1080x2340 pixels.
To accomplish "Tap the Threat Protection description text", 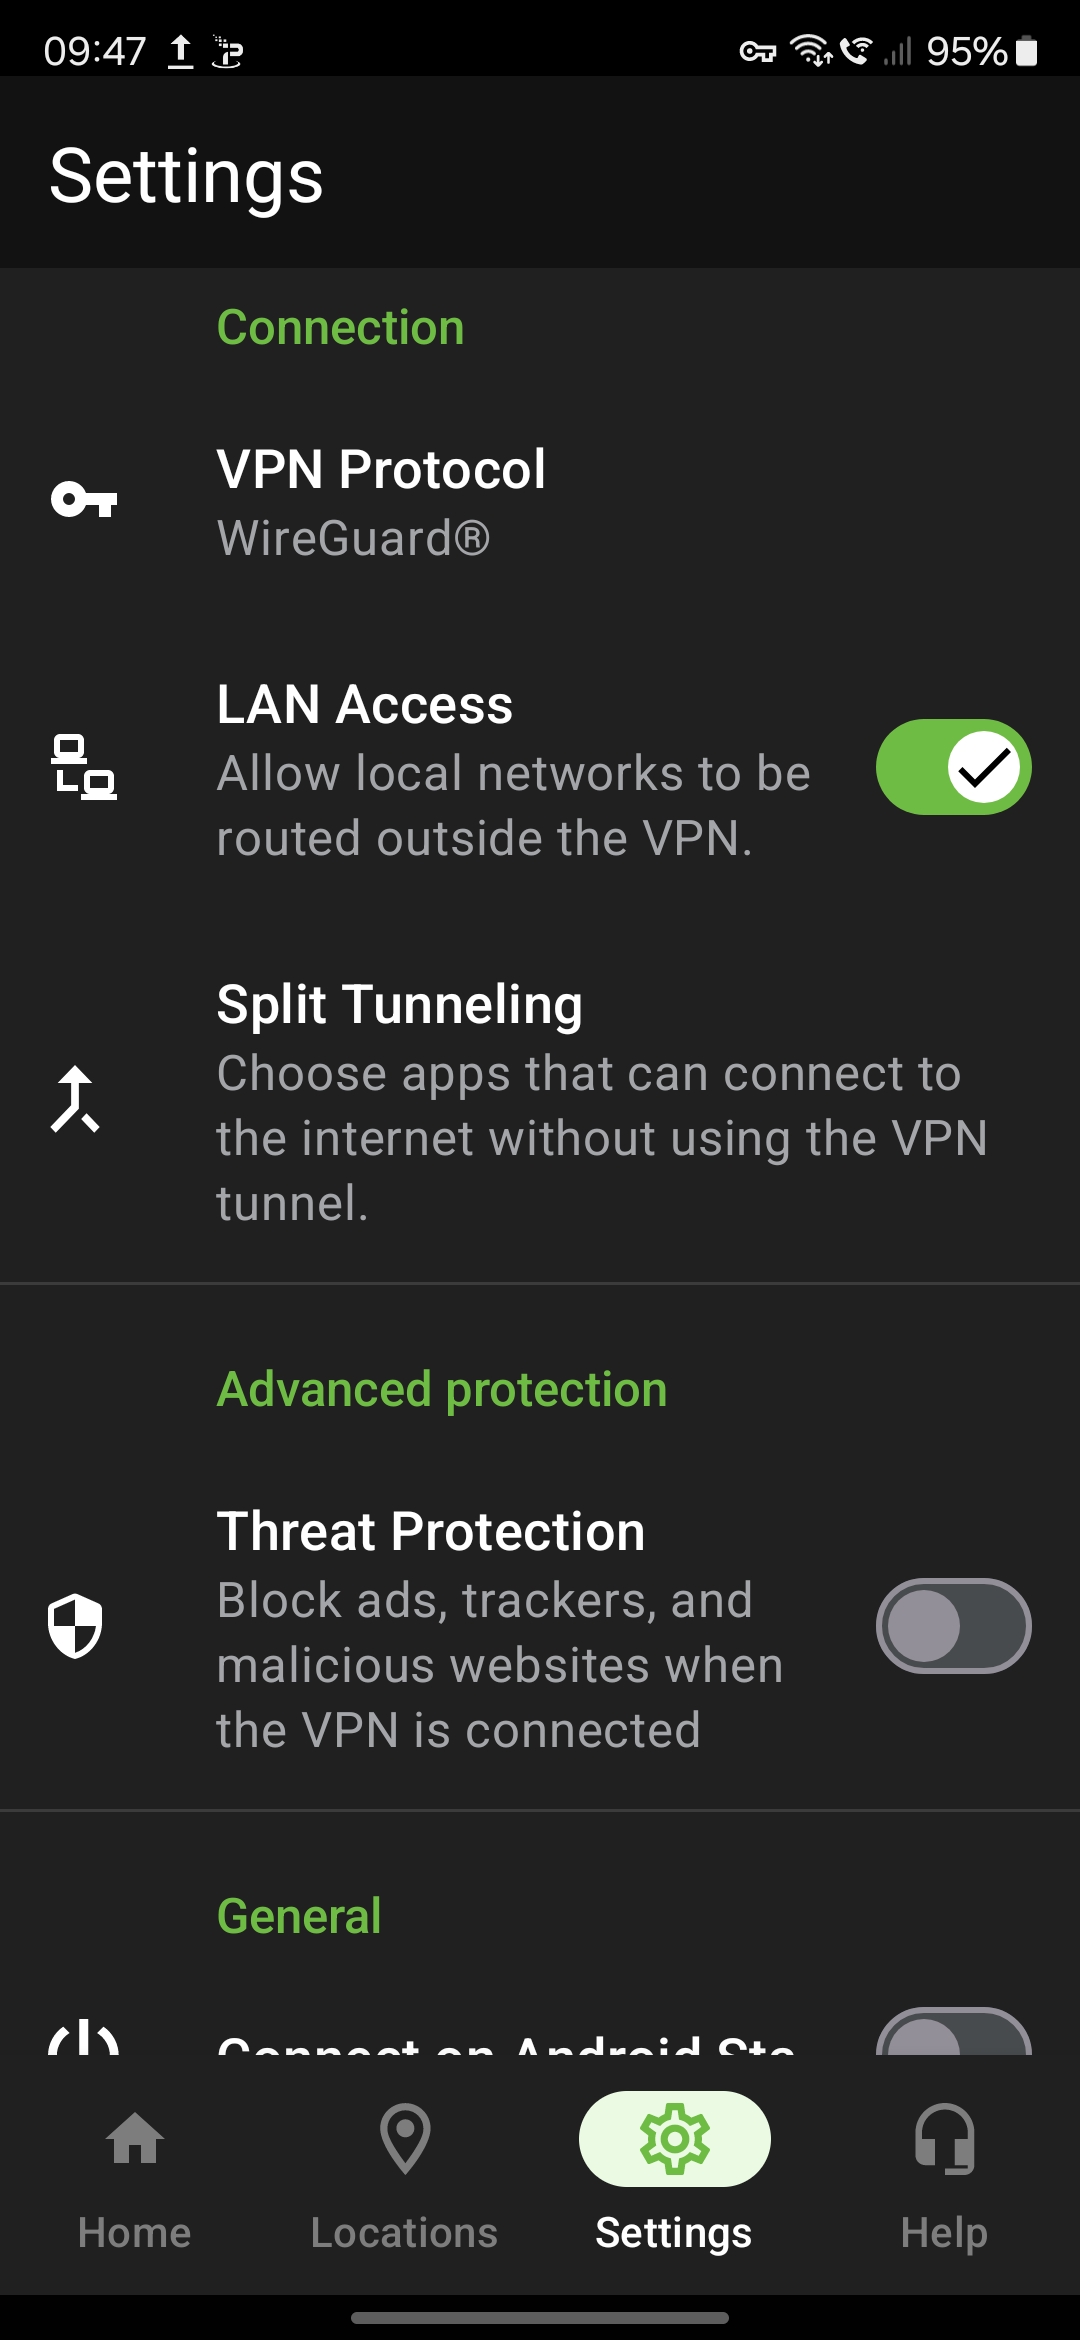I will (x=500, y=1665).
